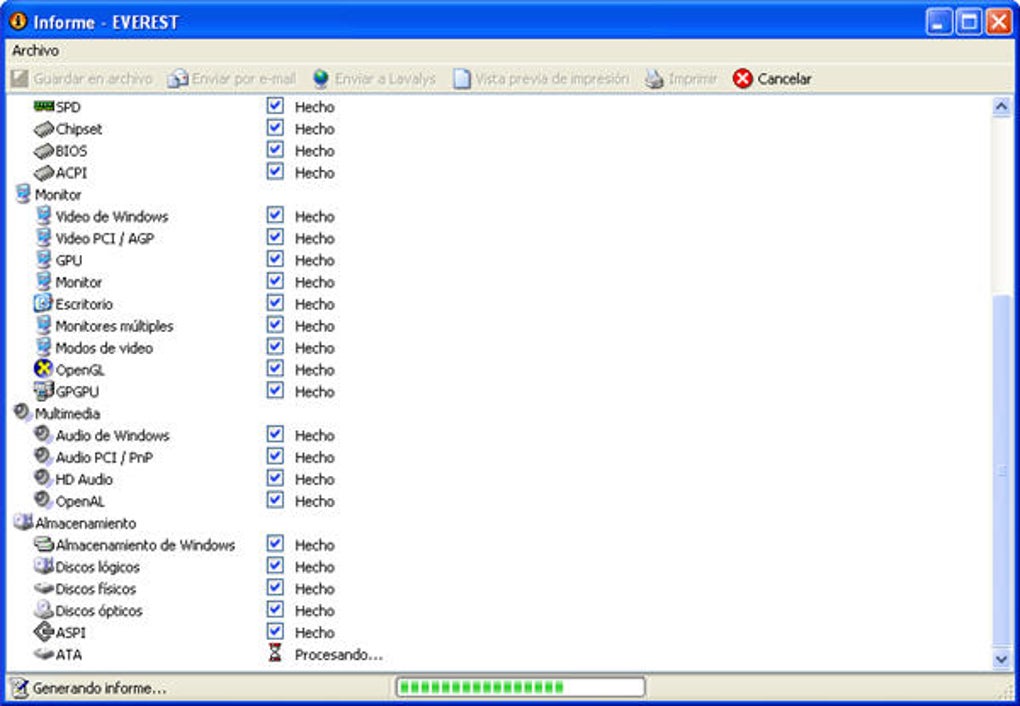Click the scrollbar up arrow

[x=1002, y=107]
